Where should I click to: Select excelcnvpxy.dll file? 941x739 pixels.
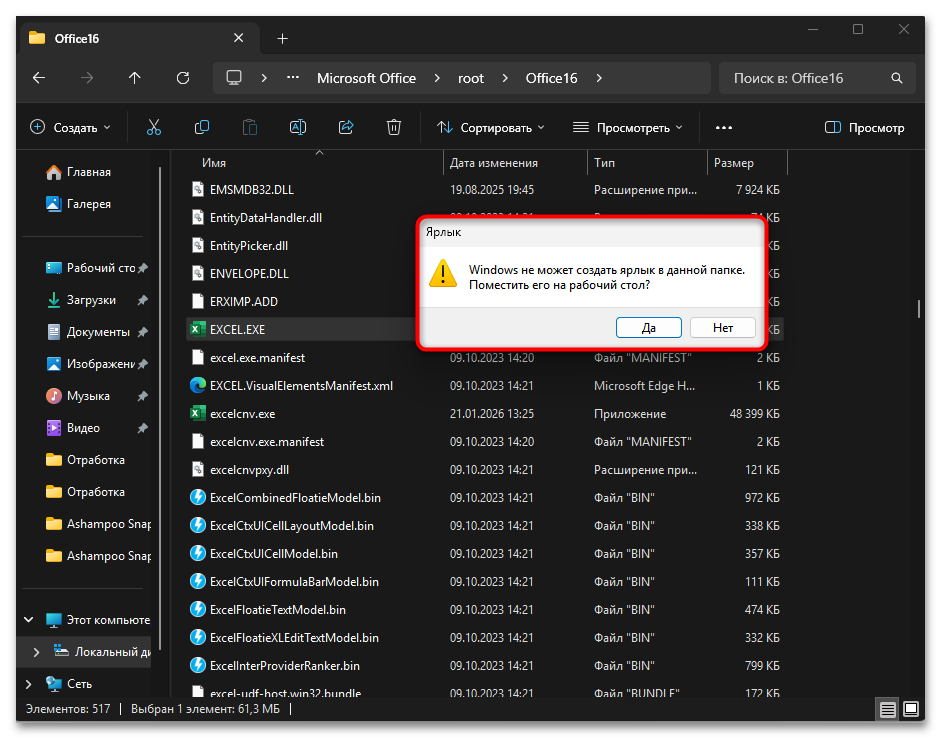pyautogui.click(x=486, y=469)
